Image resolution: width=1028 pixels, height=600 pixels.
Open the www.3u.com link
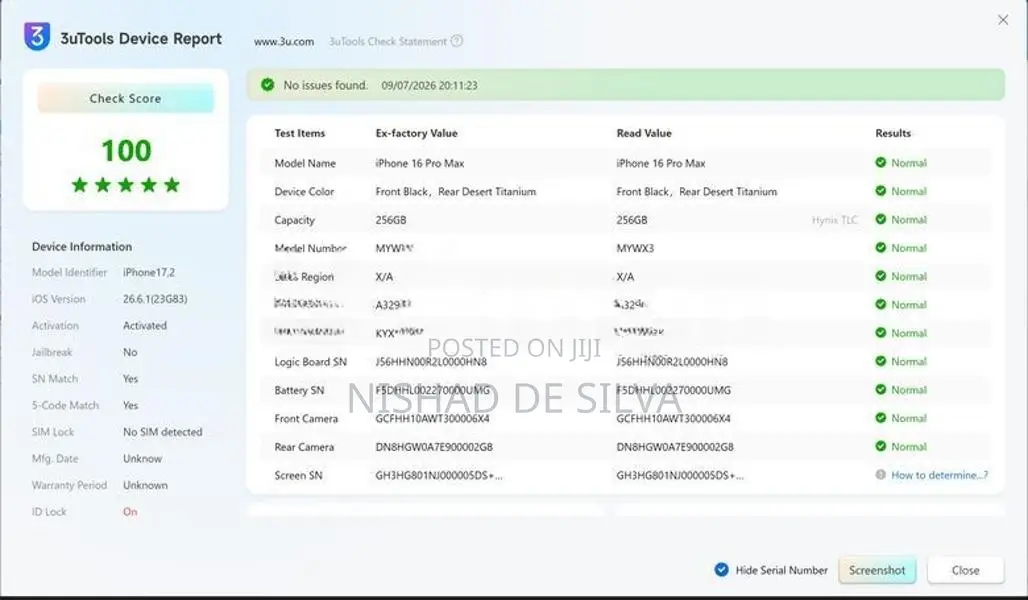click(x=284, y=41)
